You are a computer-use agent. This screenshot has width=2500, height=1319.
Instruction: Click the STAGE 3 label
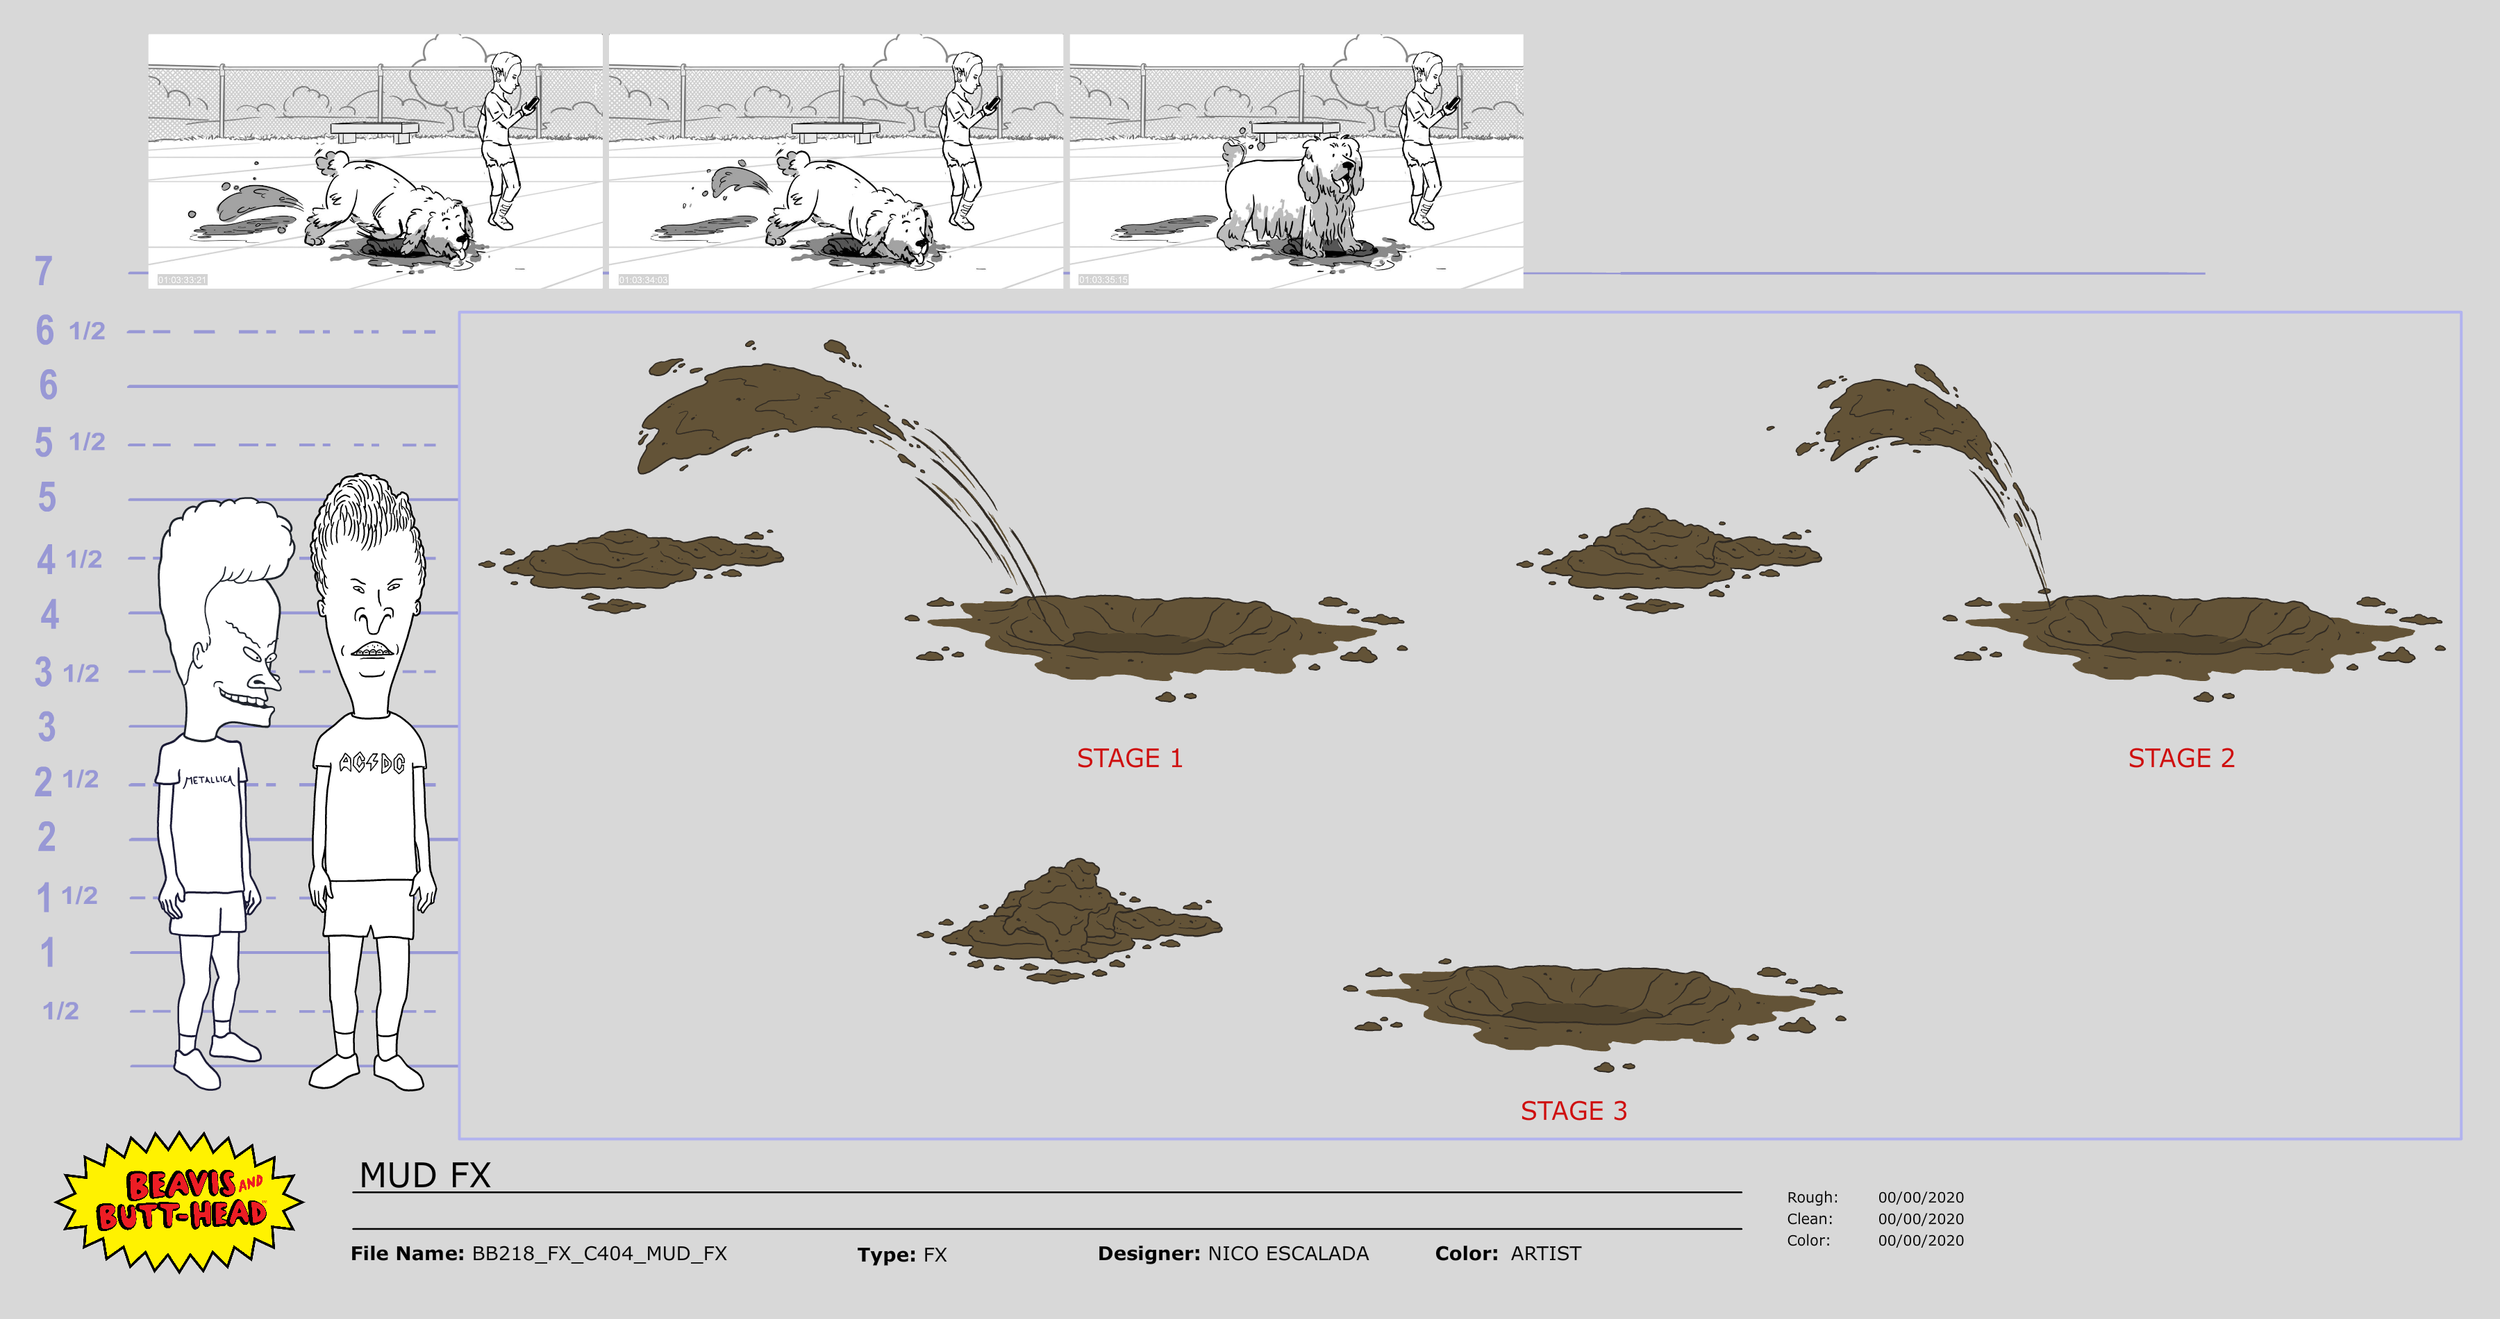1573,1111
